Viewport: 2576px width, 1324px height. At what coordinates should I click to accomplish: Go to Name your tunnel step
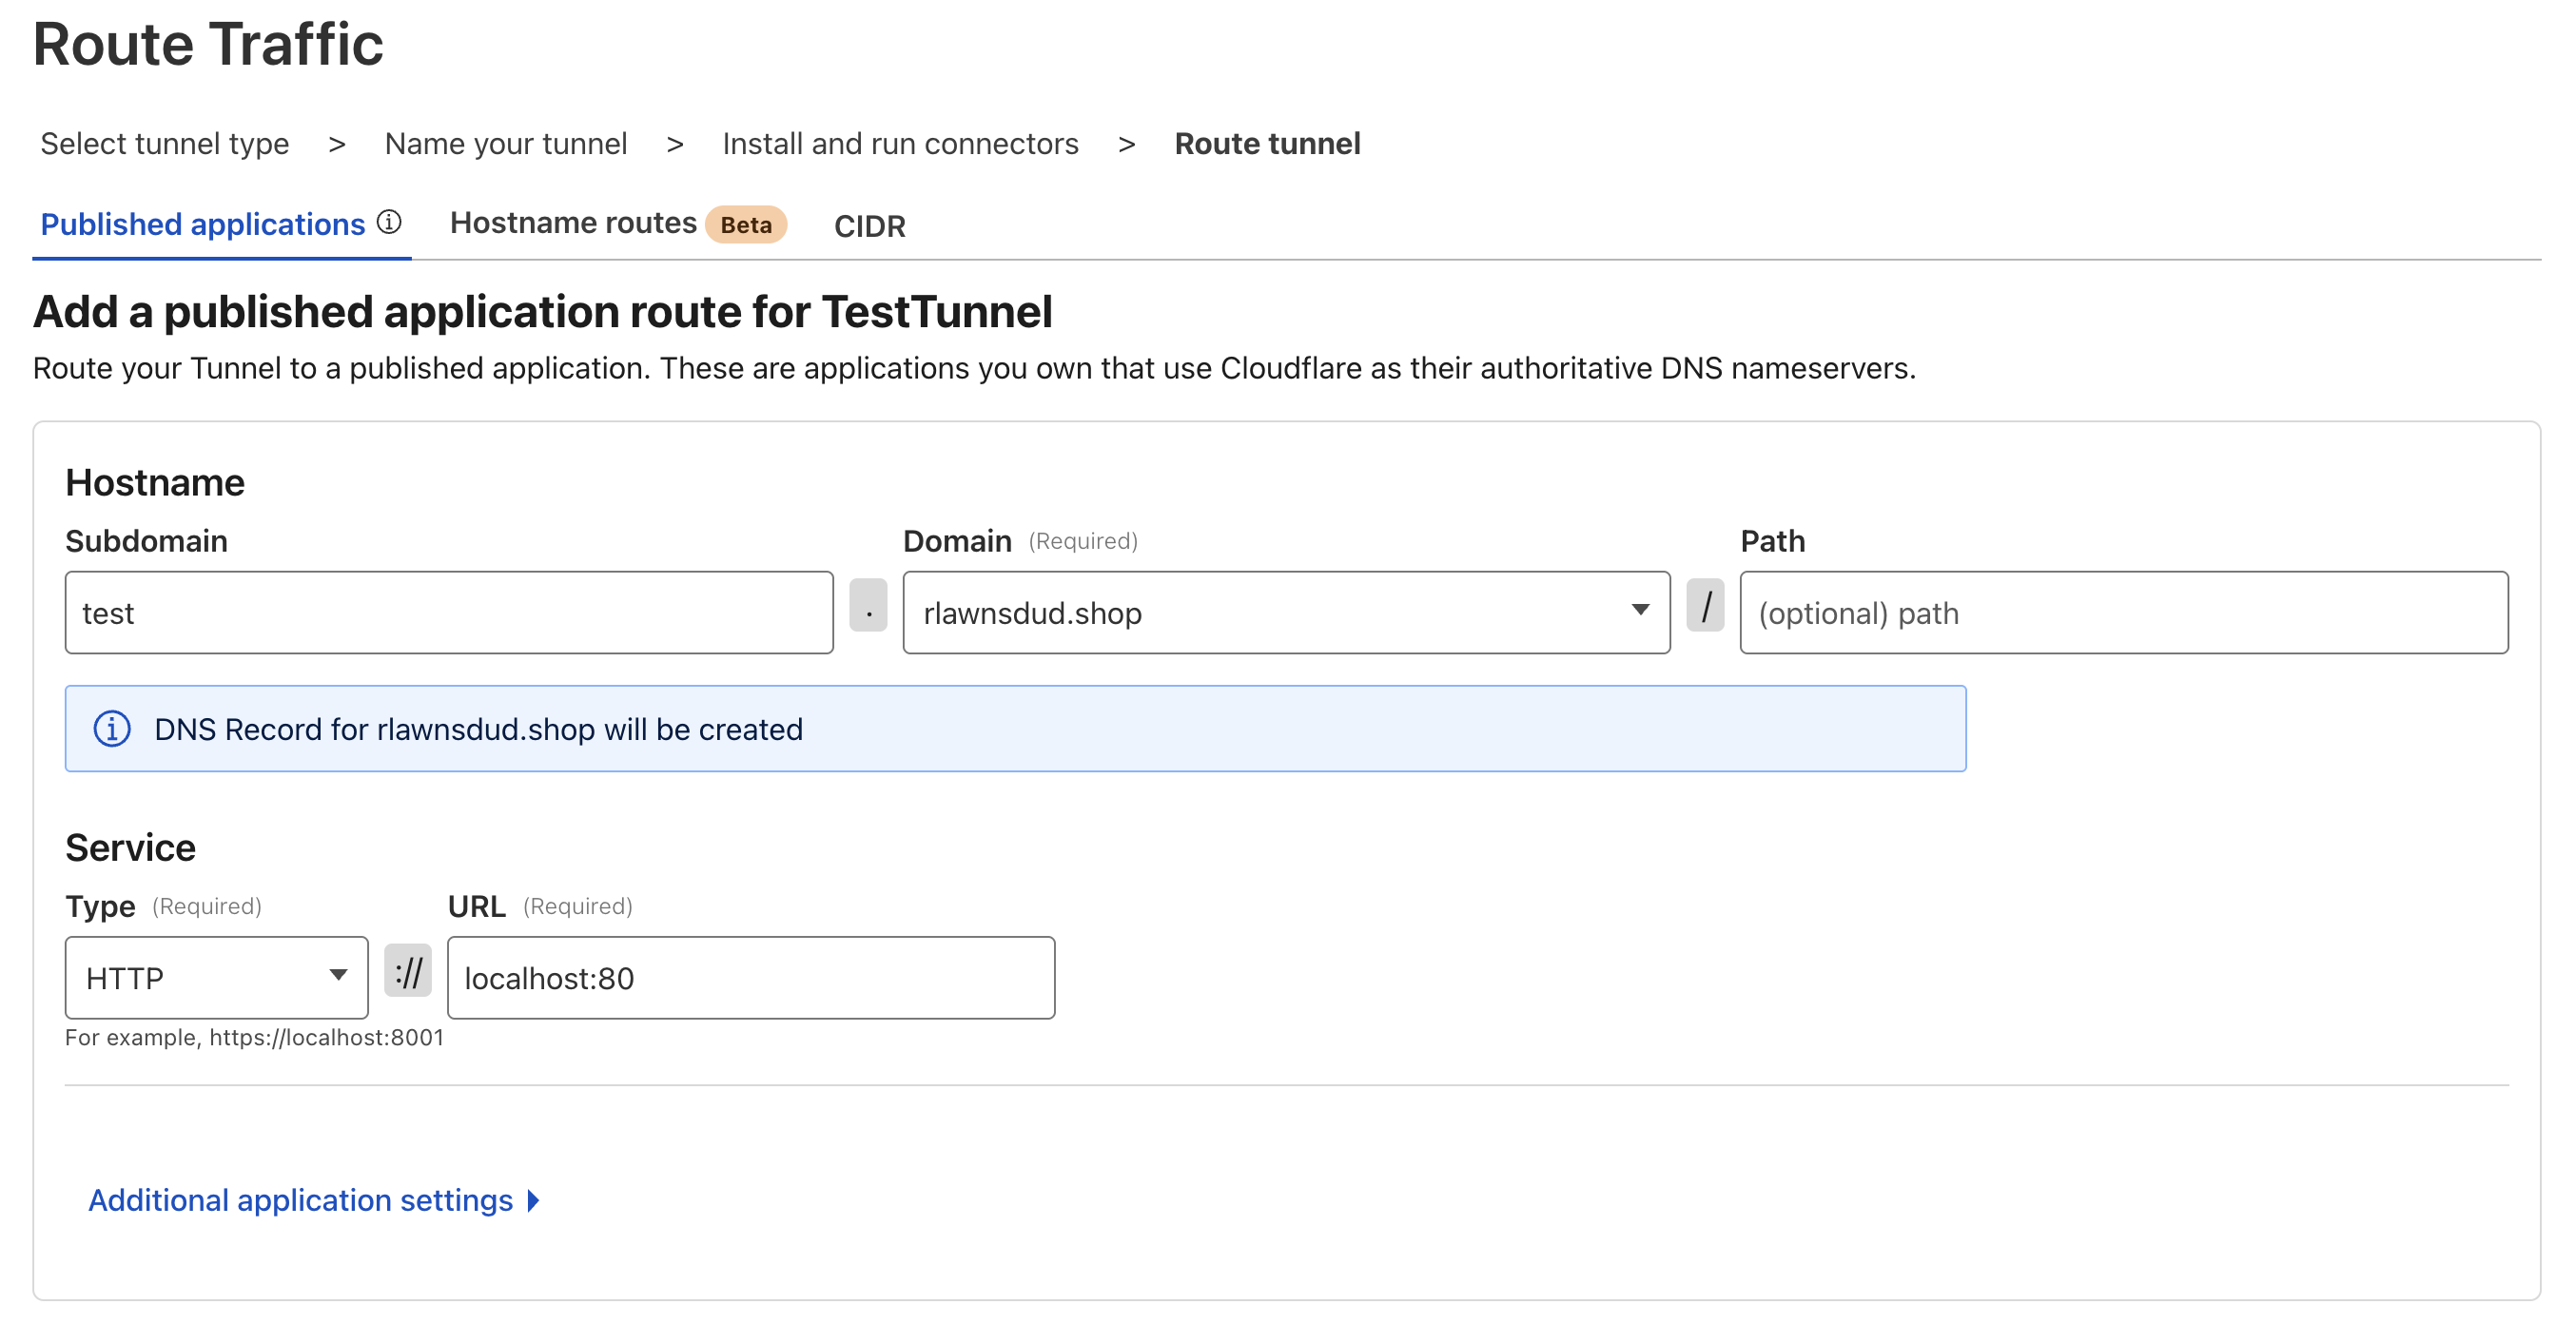(506, 144)
